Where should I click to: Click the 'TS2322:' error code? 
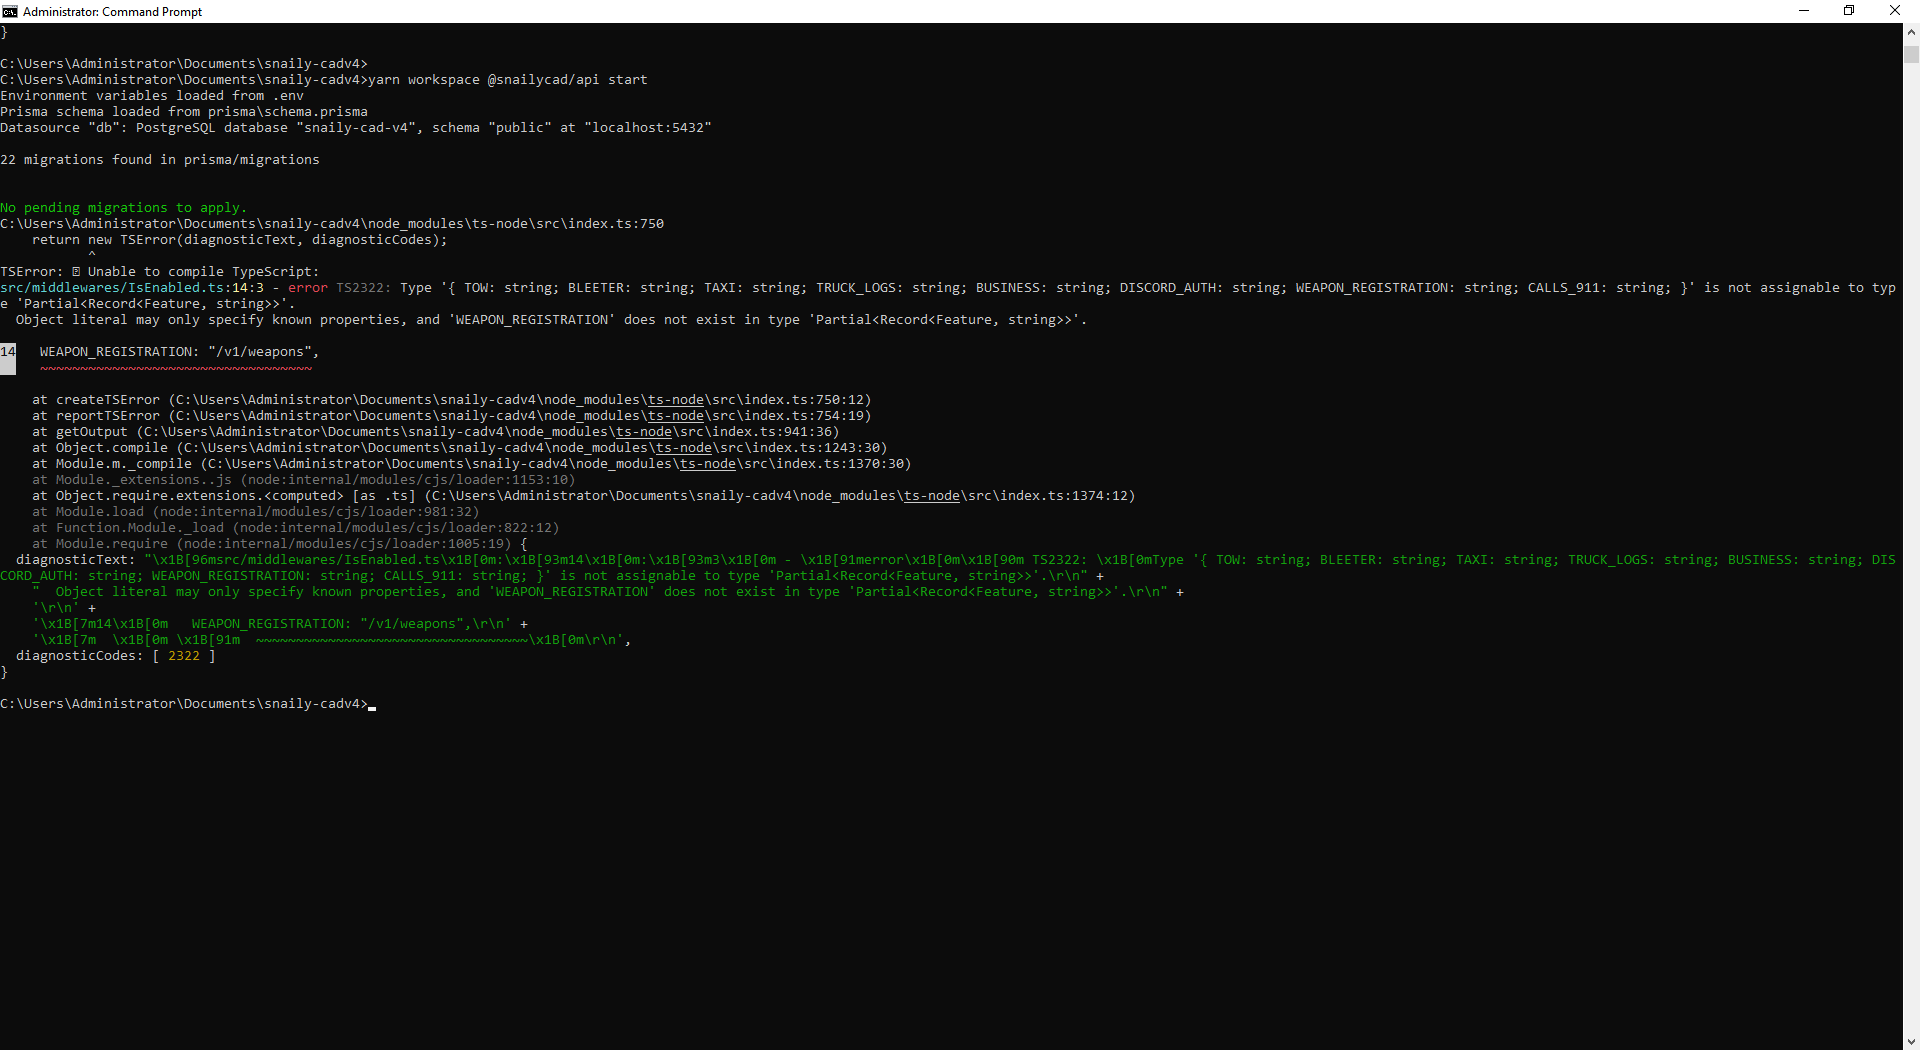pos(364,288)
